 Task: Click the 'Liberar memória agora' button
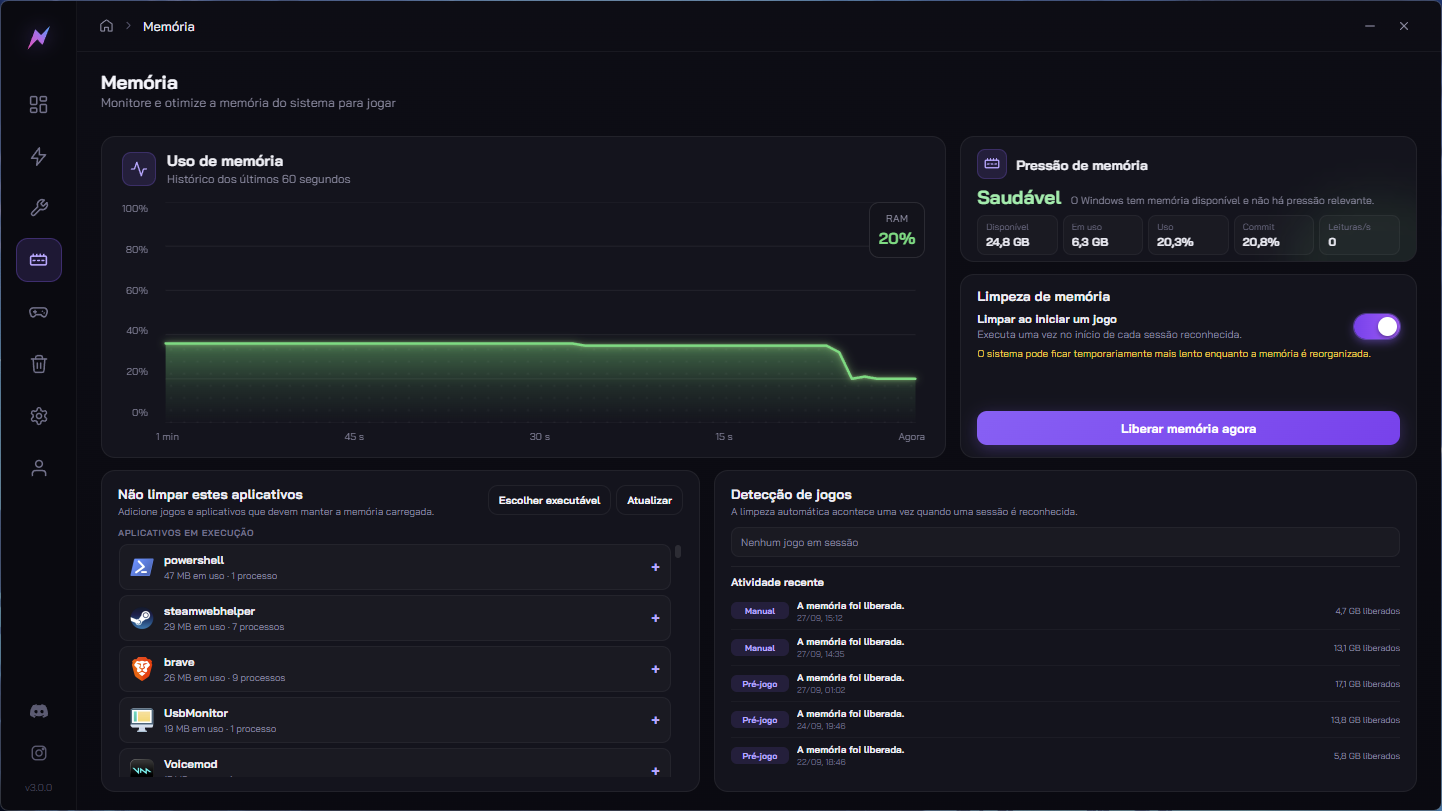(1188, 428)
